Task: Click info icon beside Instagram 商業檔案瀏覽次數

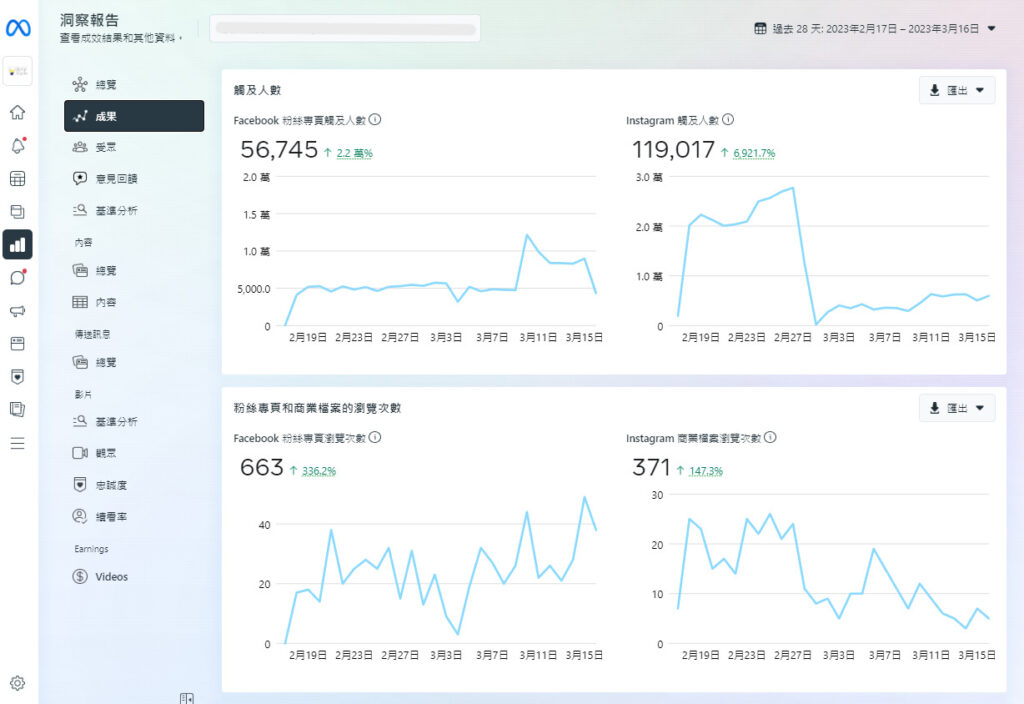Action: tap(770, 438)
